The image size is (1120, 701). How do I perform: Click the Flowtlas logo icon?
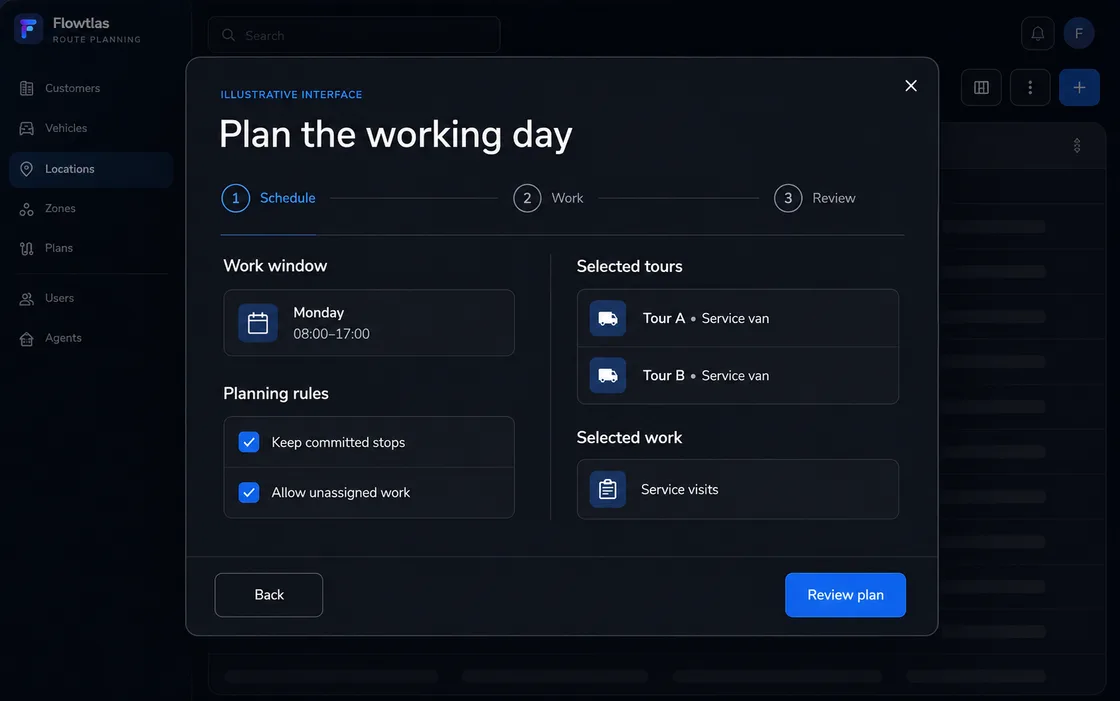click(29, 29)
